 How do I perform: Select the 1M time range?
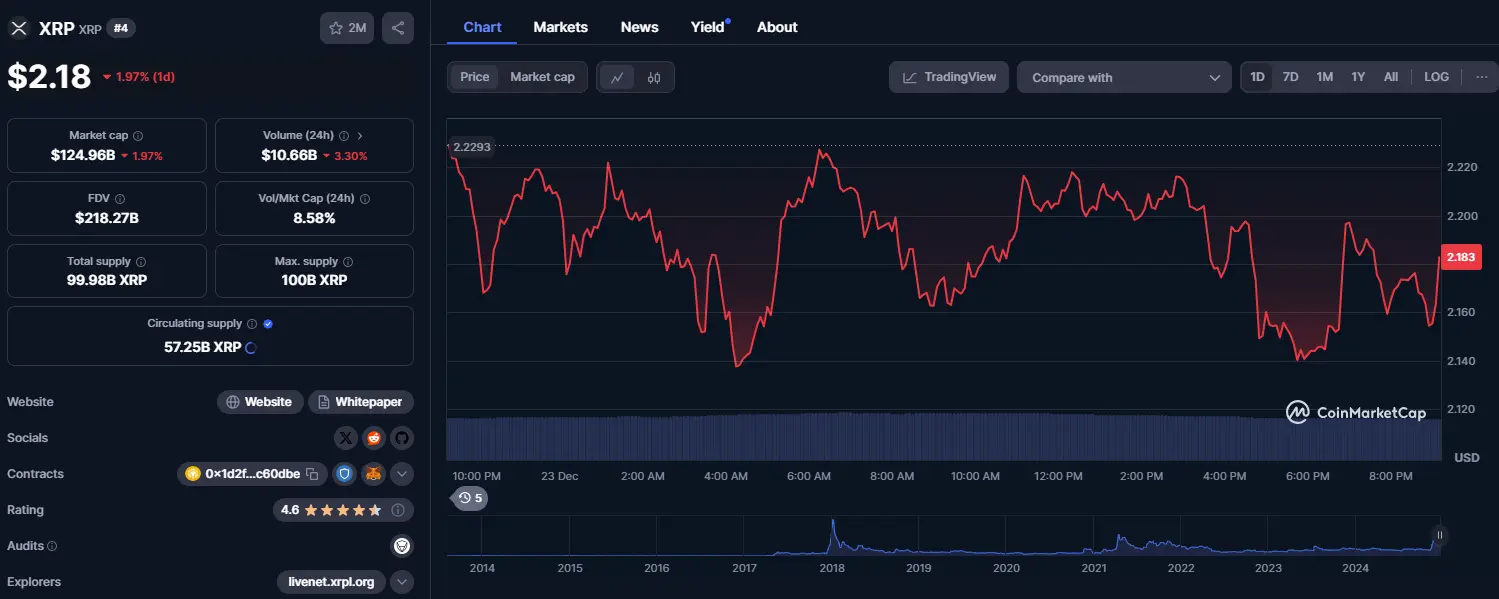click(1325, 77)
